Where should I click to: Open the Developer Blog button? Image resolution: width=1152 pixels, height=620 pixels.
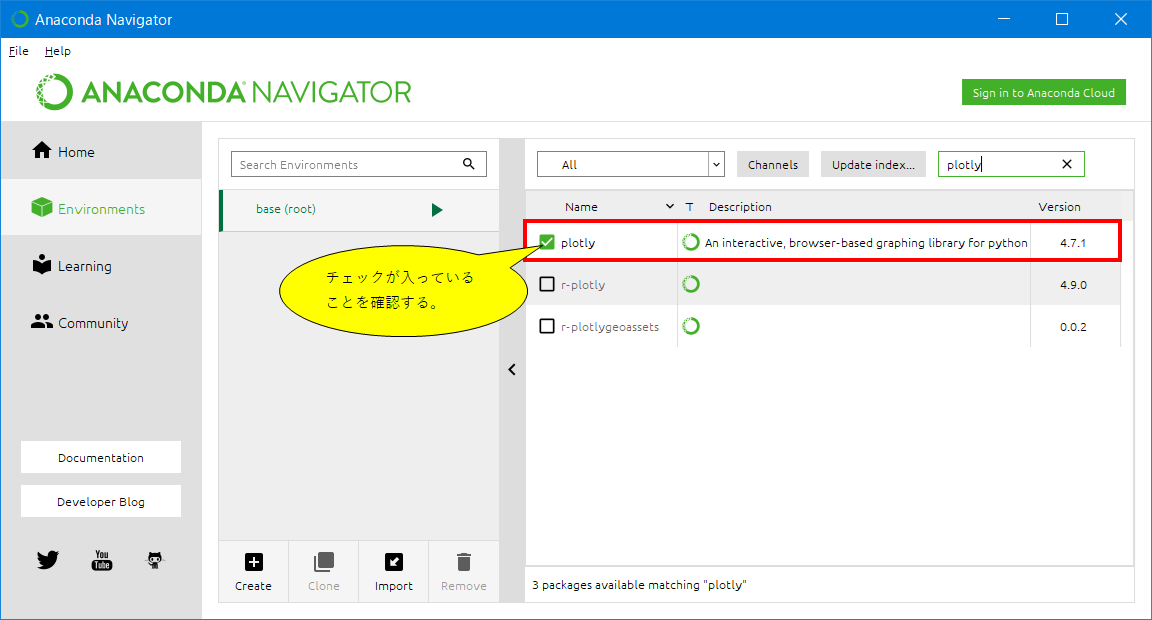pos(101,502)
